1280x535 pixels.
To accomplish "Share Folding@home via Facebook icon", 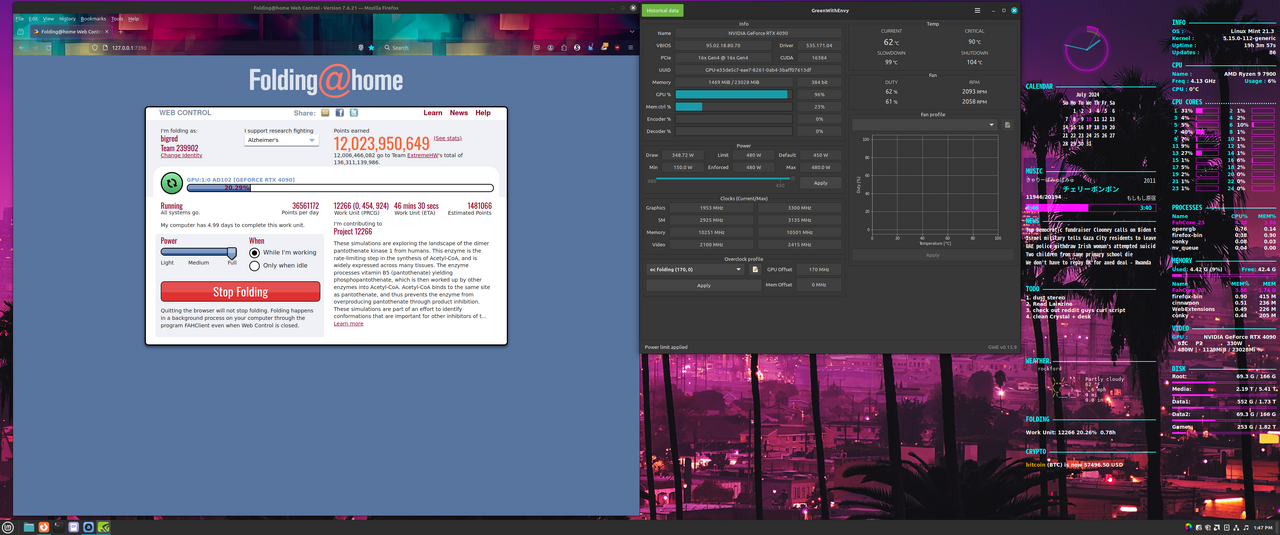I will click(340, 113).
